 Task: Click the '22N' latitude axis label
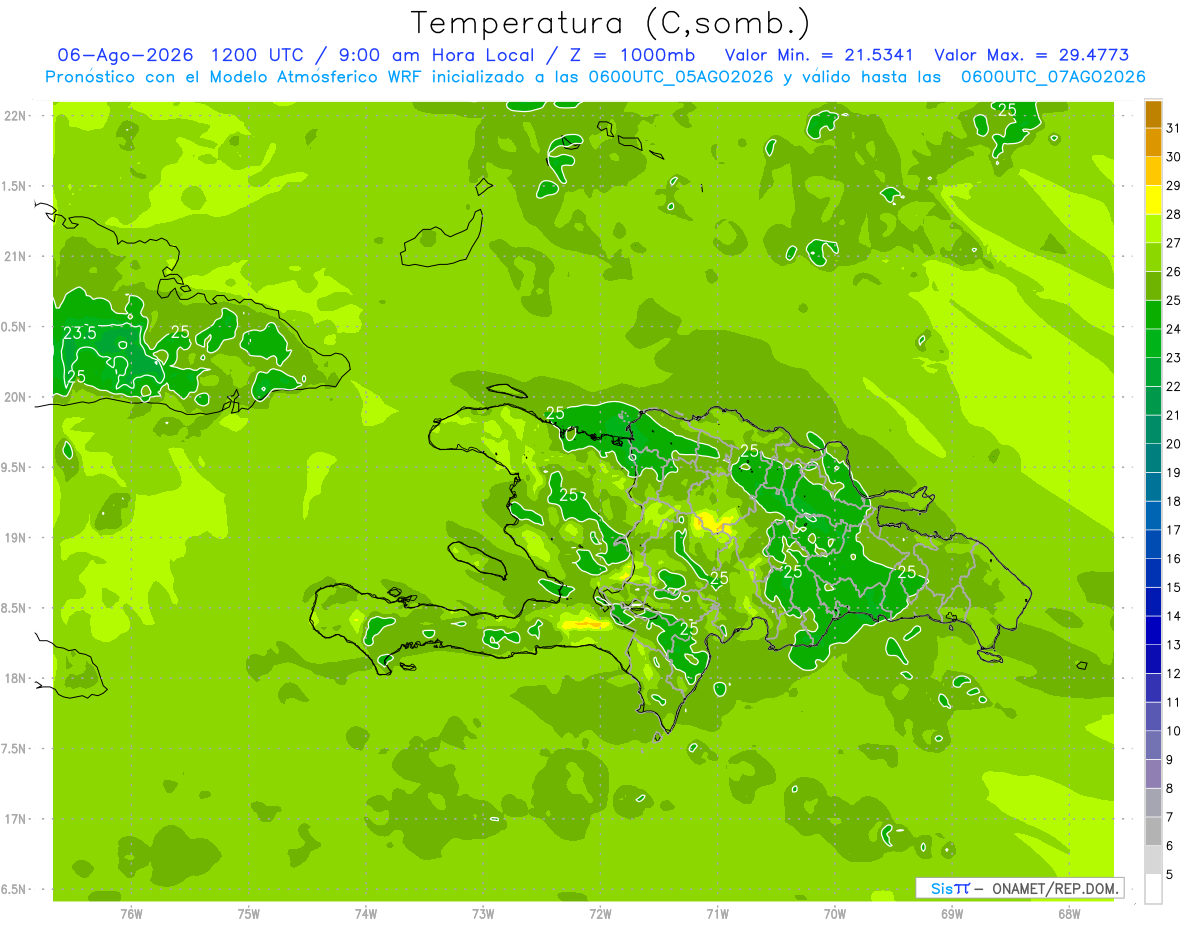coord(16,116)
